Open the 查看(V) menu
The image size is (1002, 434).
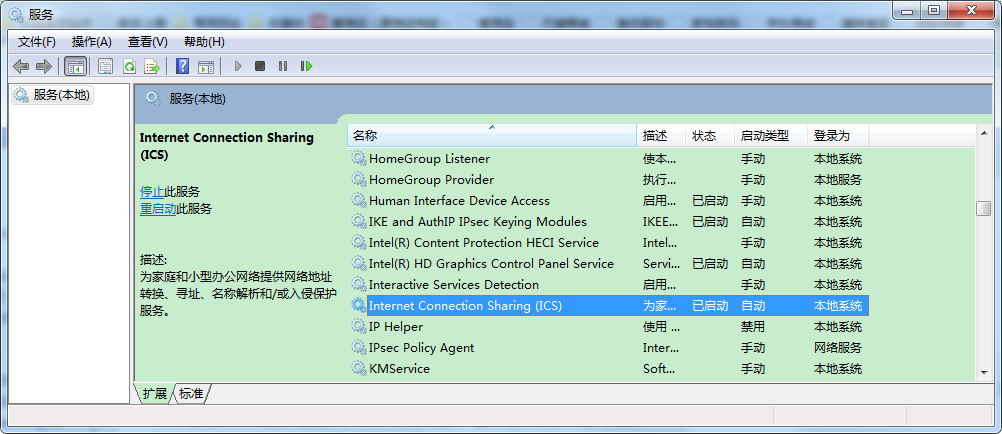coord(148,42)
